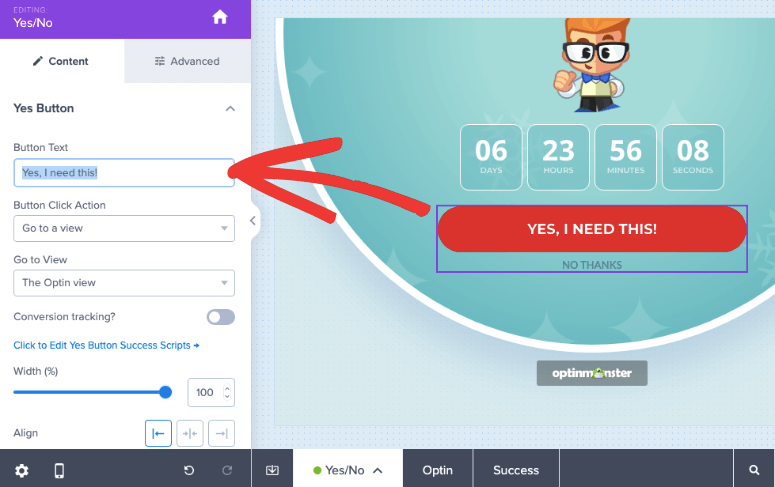This screenshot has width=775, height=487.
Task: Switch to the Advanced tab
Action: (x=187, y=61)
